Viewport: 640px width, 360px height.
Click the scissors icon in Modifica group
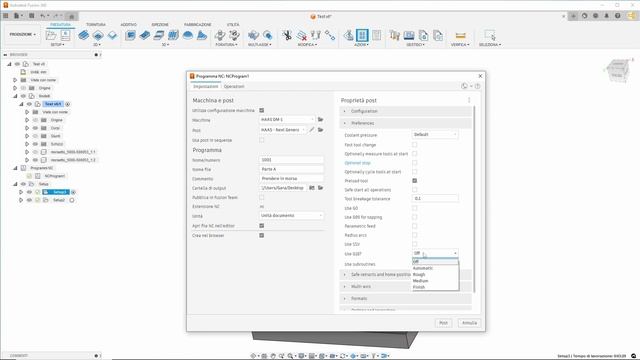tap(287, 36)
